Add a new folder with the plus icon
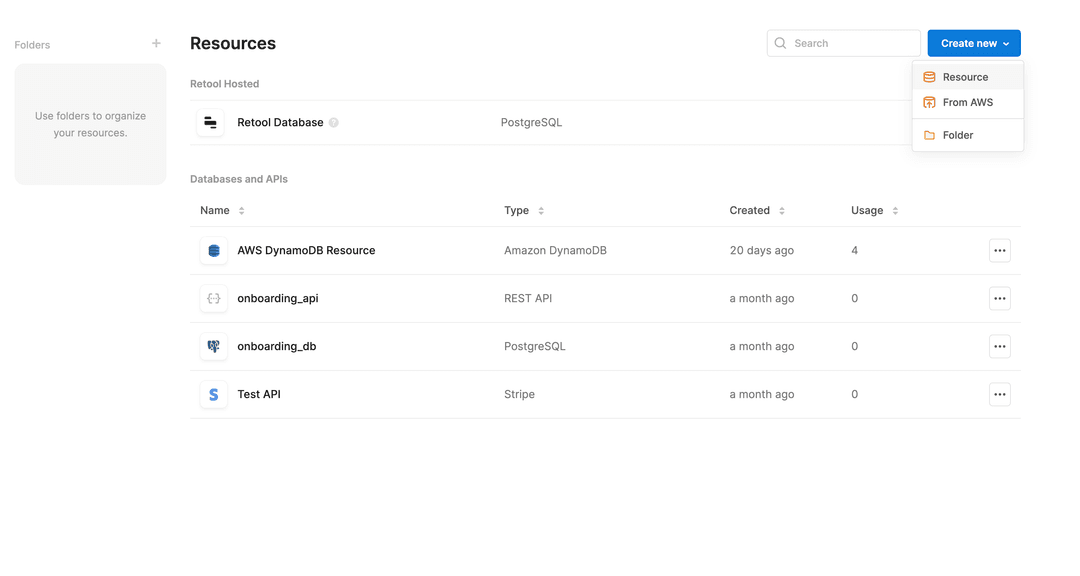 click(156, 43)
